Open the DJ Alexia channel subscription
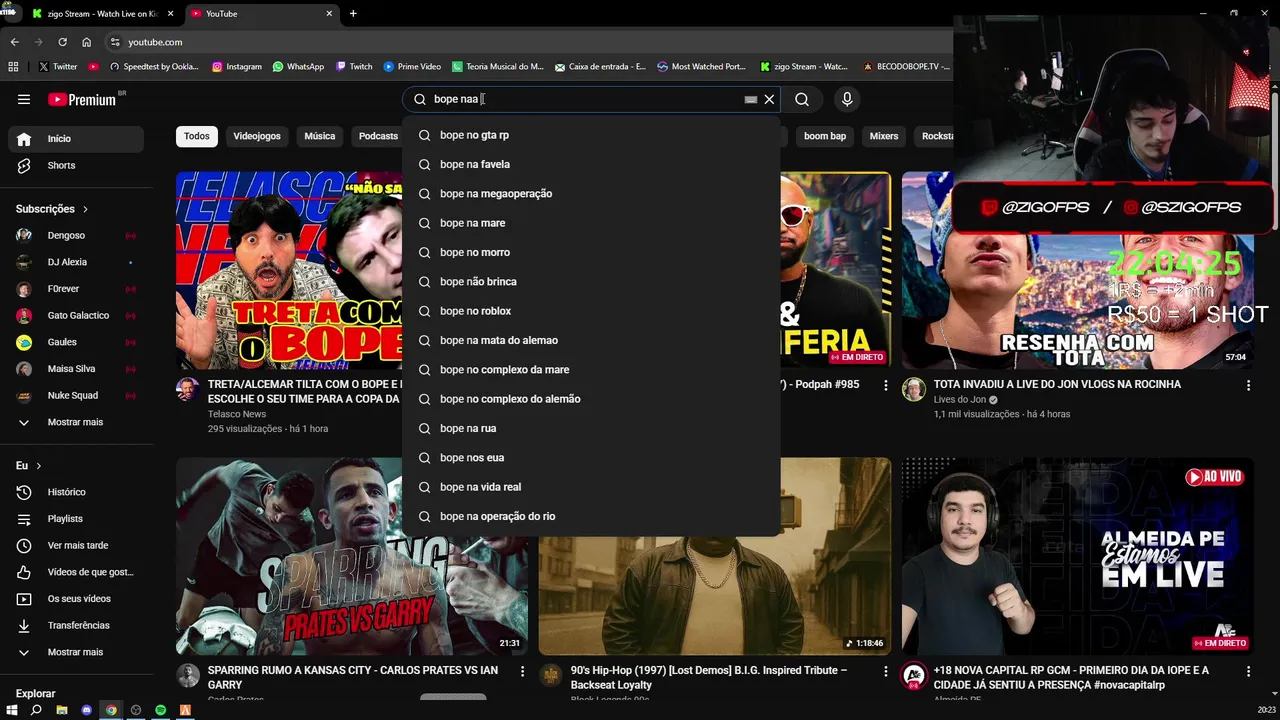 click(76, 262)
